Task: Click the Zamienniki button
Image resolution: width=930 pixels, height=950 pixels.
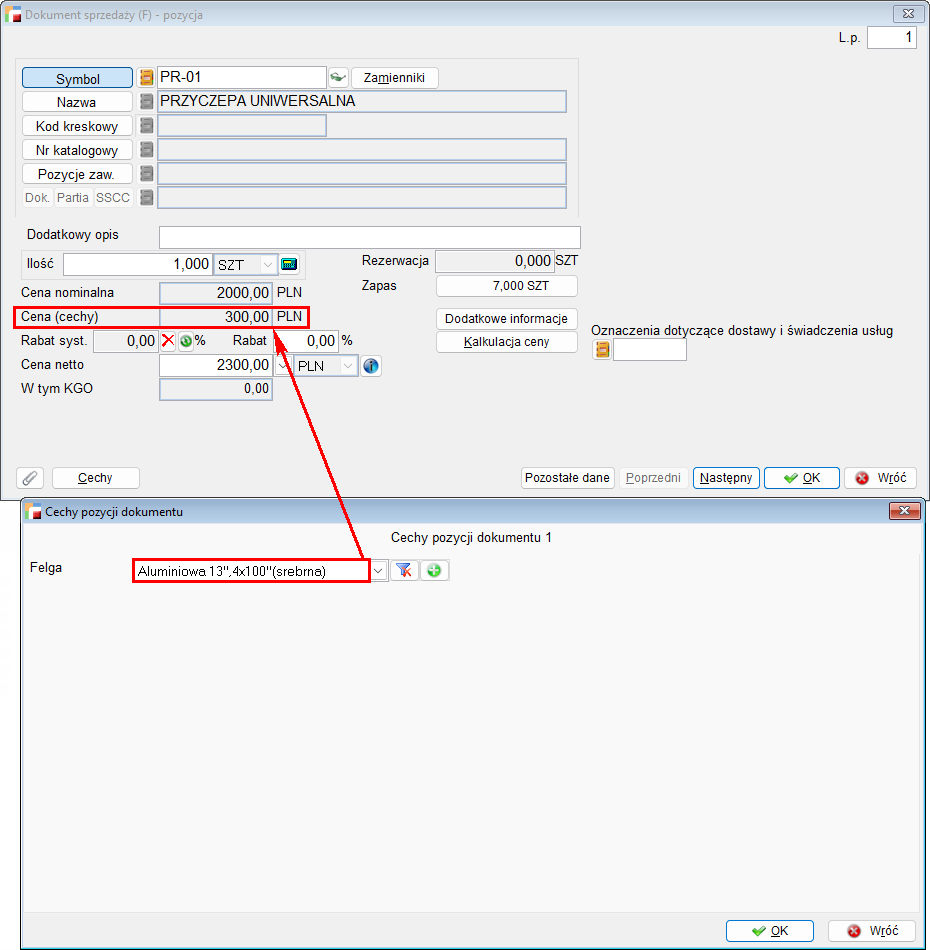Action: click(394, 78)
